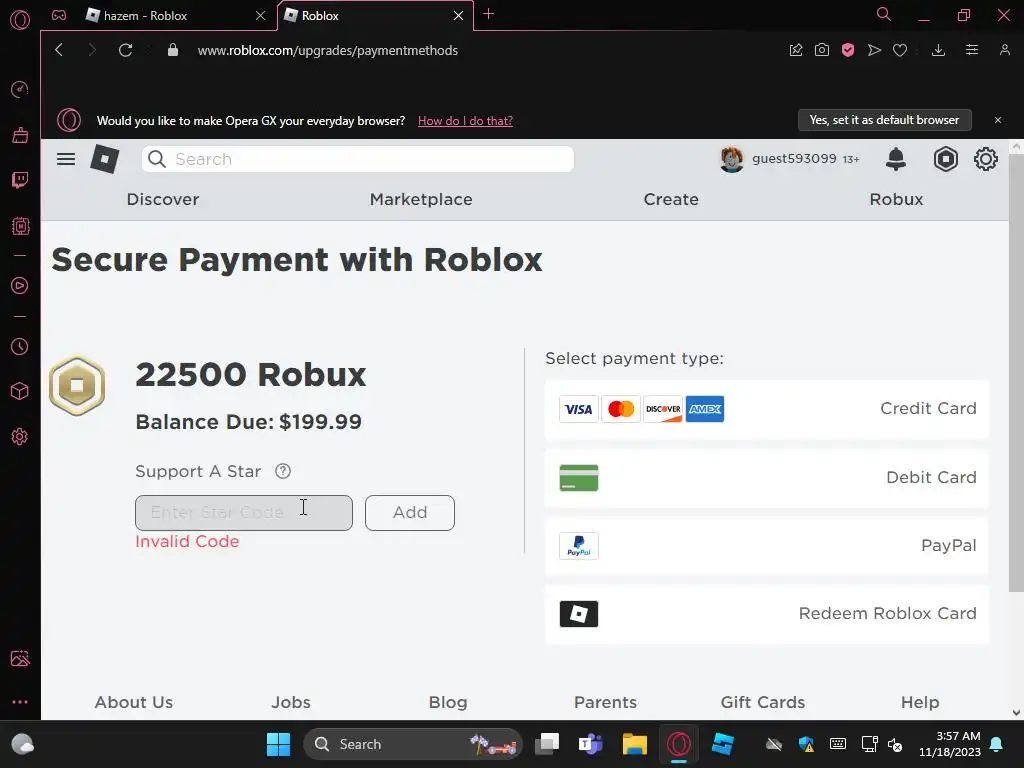Open Roblox settings gear icon

(985, 159)
